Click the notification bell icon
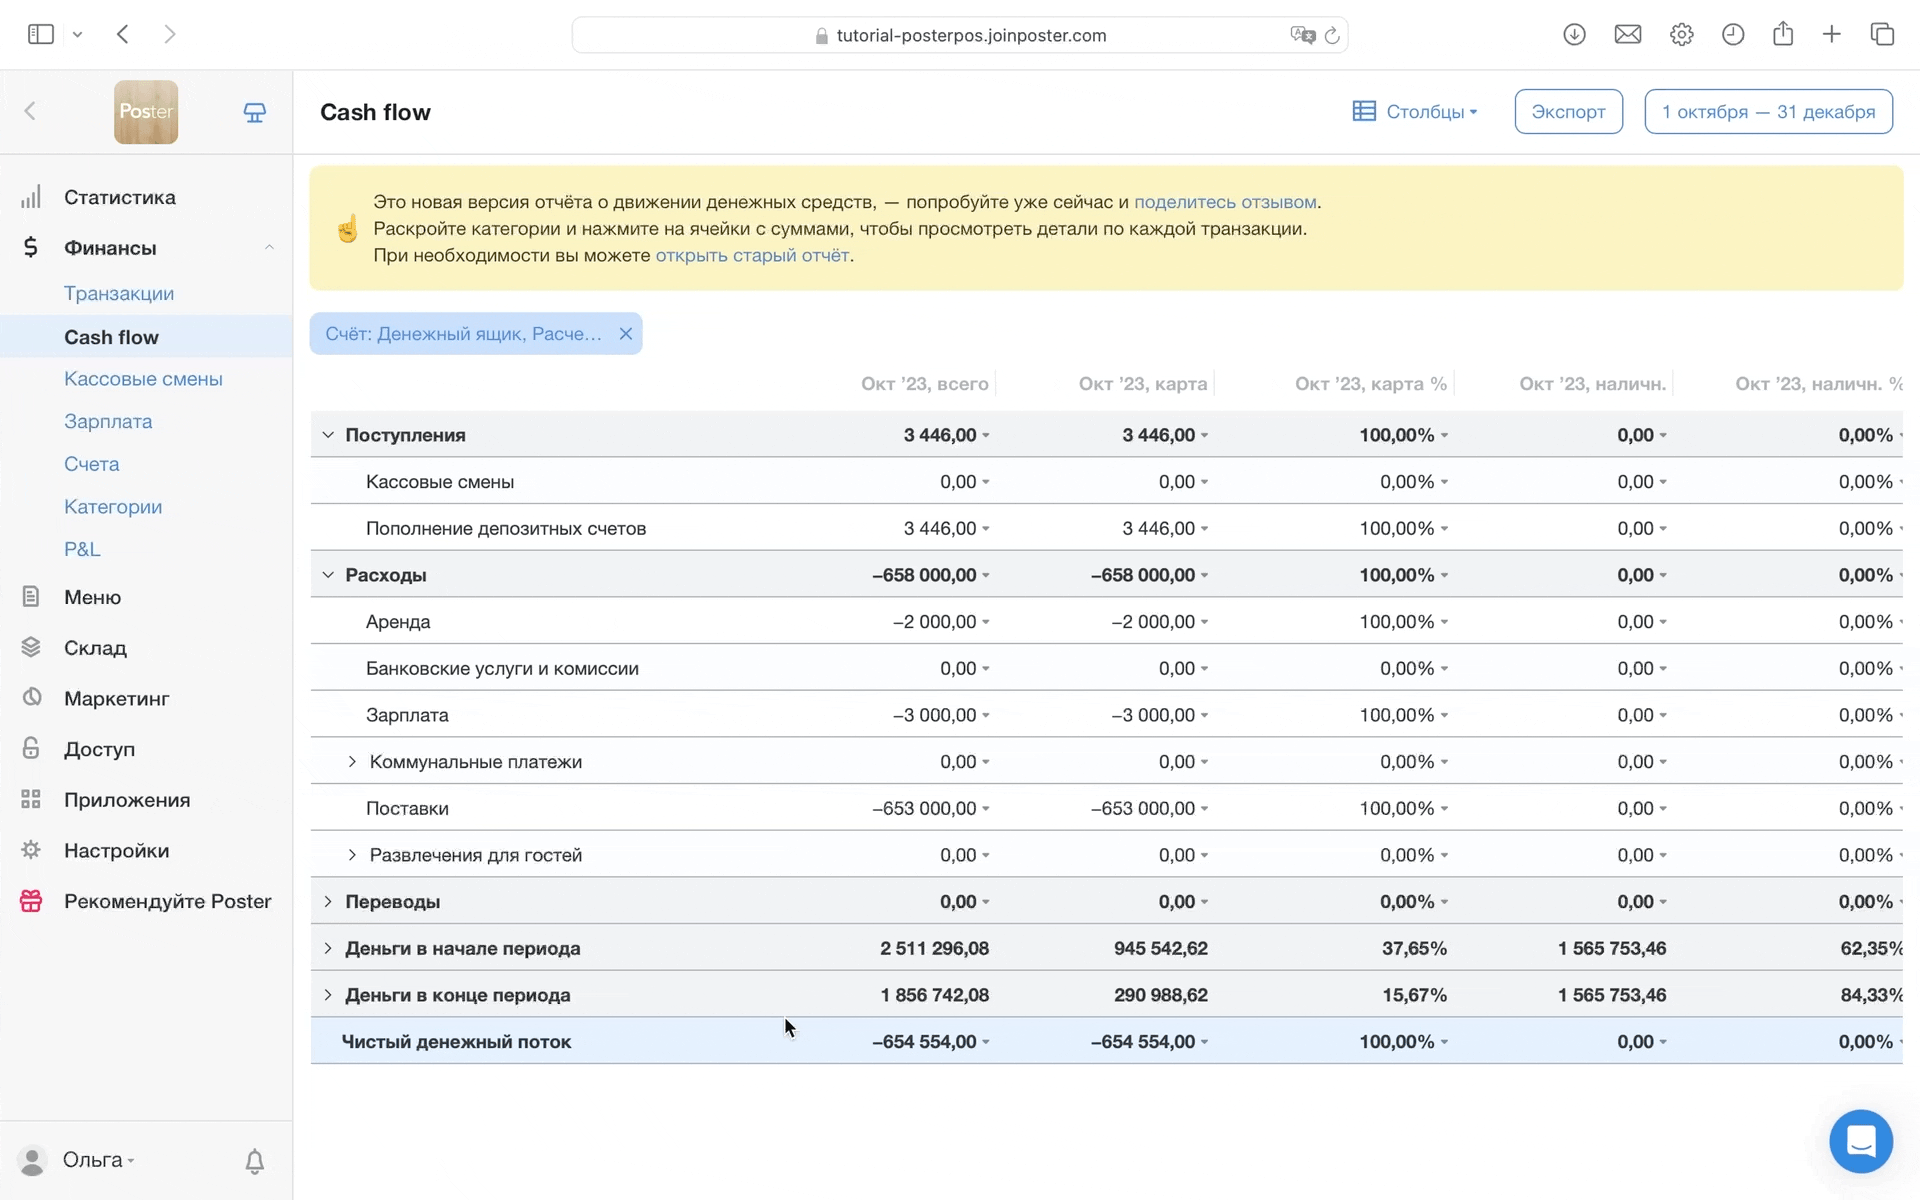The height and width of the screenshot is (1200, 1920). coord(255,1161)
